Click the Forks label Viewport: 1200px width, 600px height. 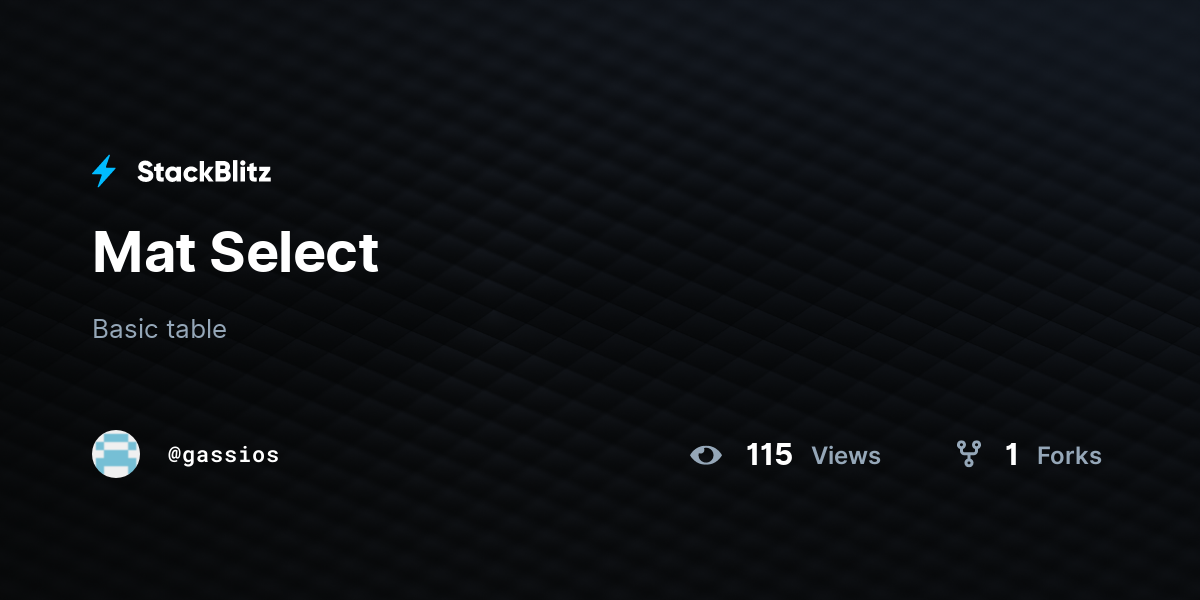pyautogui.click(x=1069, y=456)
